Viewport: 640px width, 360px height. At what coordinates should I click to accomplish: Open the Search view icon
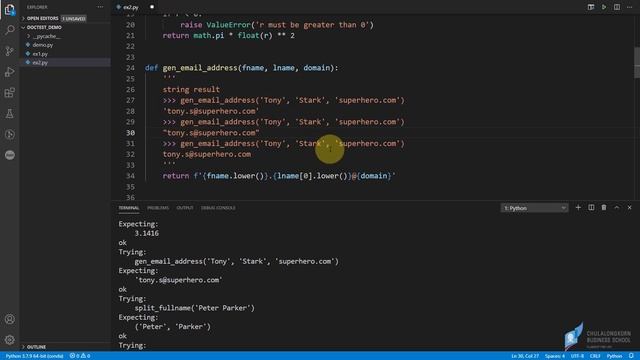click(9, 30)
